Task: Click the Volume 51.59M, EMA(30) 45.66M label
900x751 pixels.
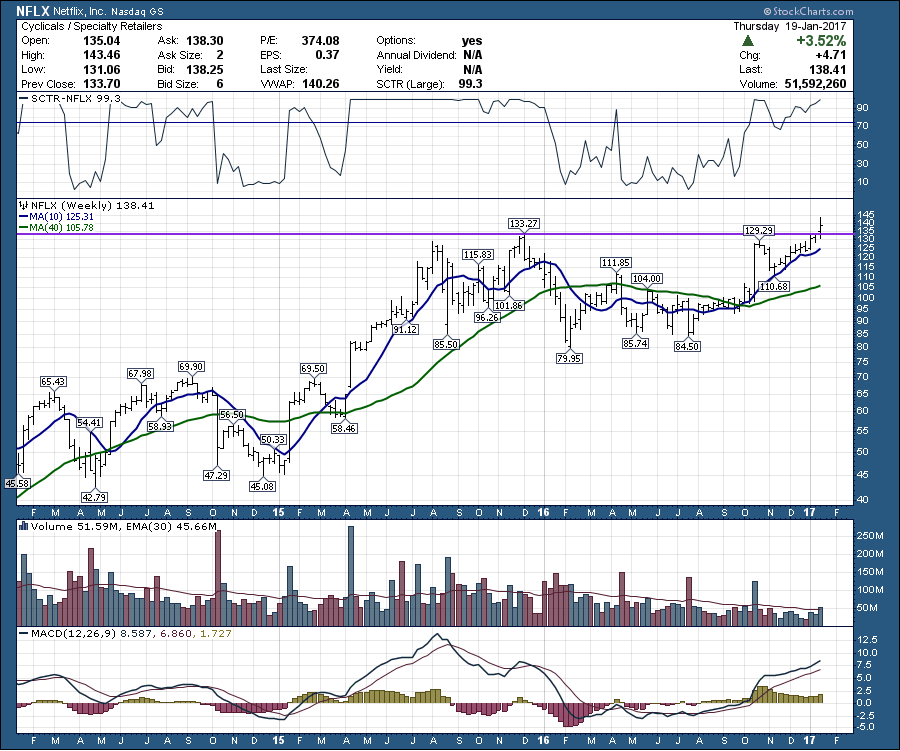Action: (x=124, y=526)
